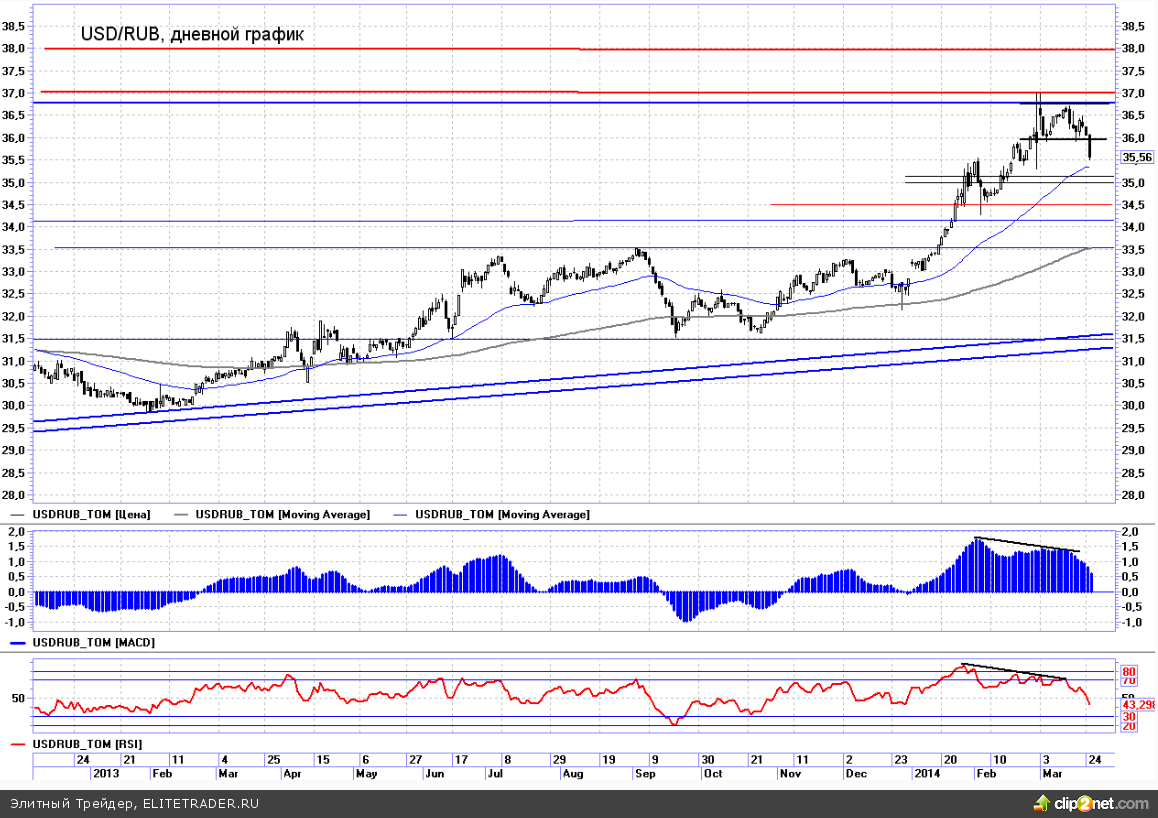Image resolution: width=1158 pixels, height=818 pixels.
Task: Click the USDRUB_TOM [MACD] legend label
Action: click(x=94, y=642)
